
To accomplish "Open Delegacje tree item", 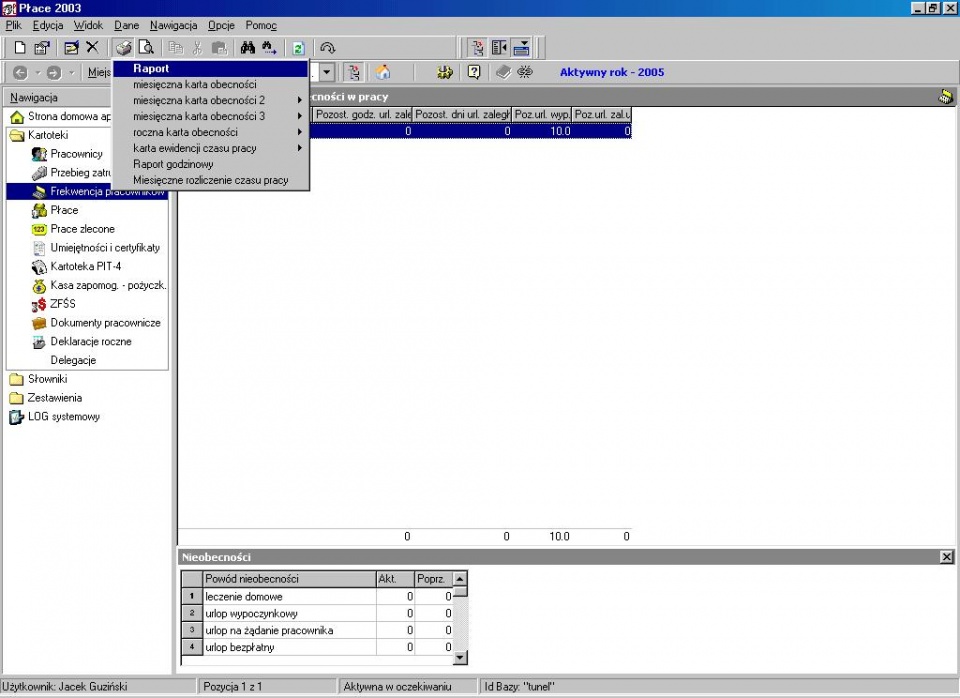I will (73, 361).
